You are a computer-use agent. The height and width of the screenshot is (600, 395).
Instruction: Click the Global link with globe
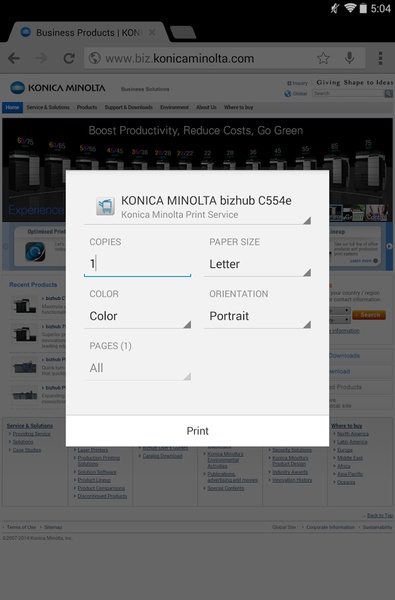(295, 93)
